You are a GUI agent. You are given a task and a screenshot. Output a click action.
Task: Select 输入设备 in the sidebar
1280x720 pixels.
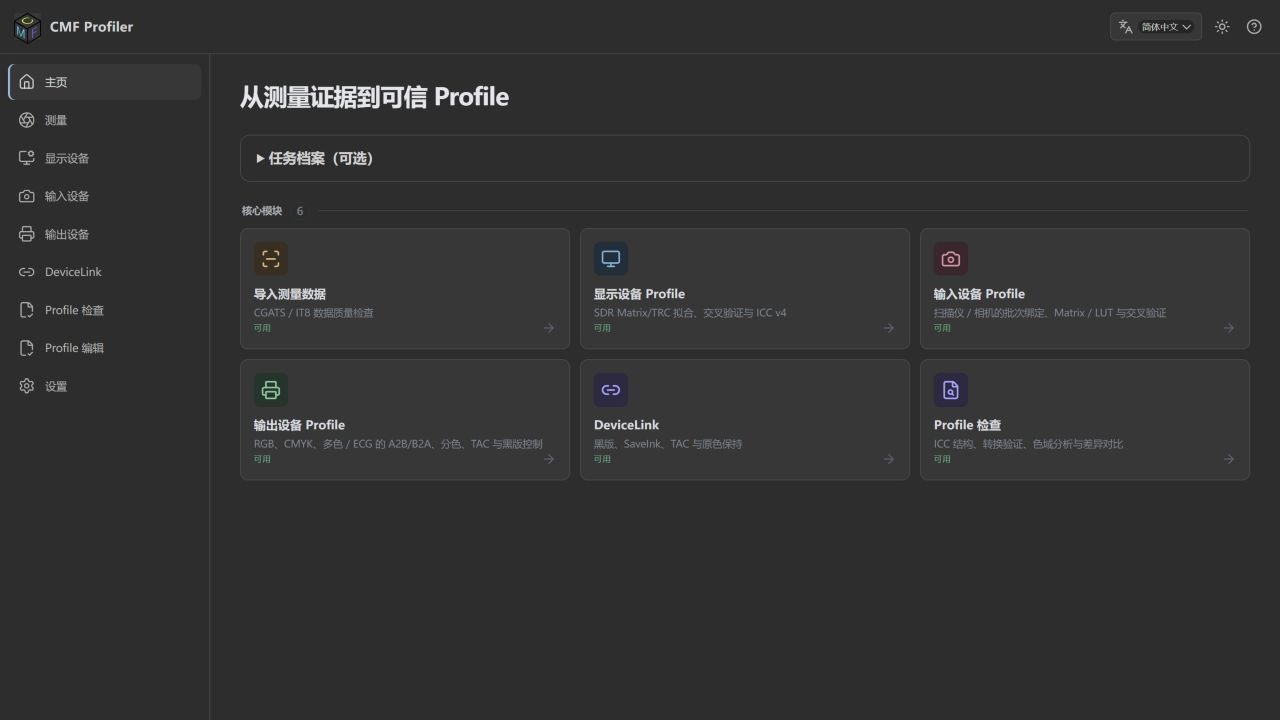click(x=105, y=196)
